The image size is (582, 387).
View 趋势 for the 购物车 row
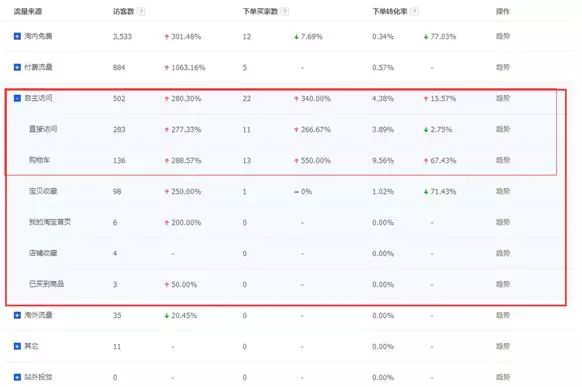click(x=503, y=160)
